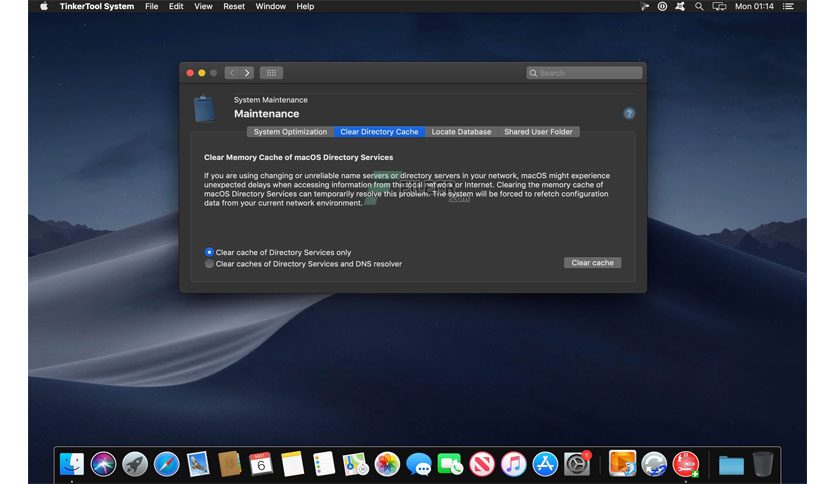The height and width of the screenshot is (484, 836).
Task: Open Messages speech bubble in Dock
Action: click(419, 464)
